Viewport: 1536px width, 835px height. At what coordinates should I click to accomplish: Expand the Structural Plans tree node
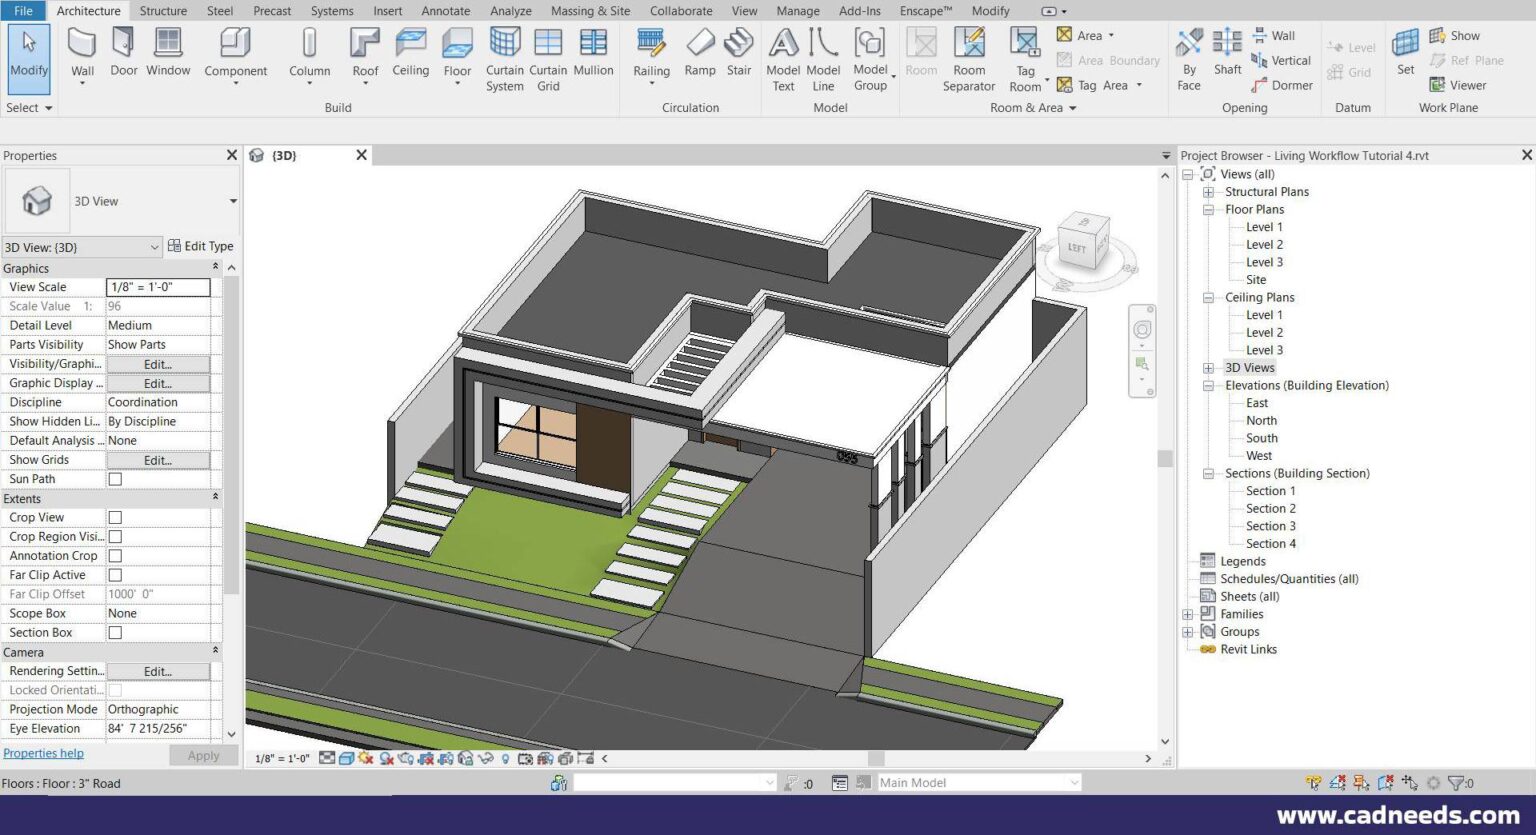coord(1208,192)
